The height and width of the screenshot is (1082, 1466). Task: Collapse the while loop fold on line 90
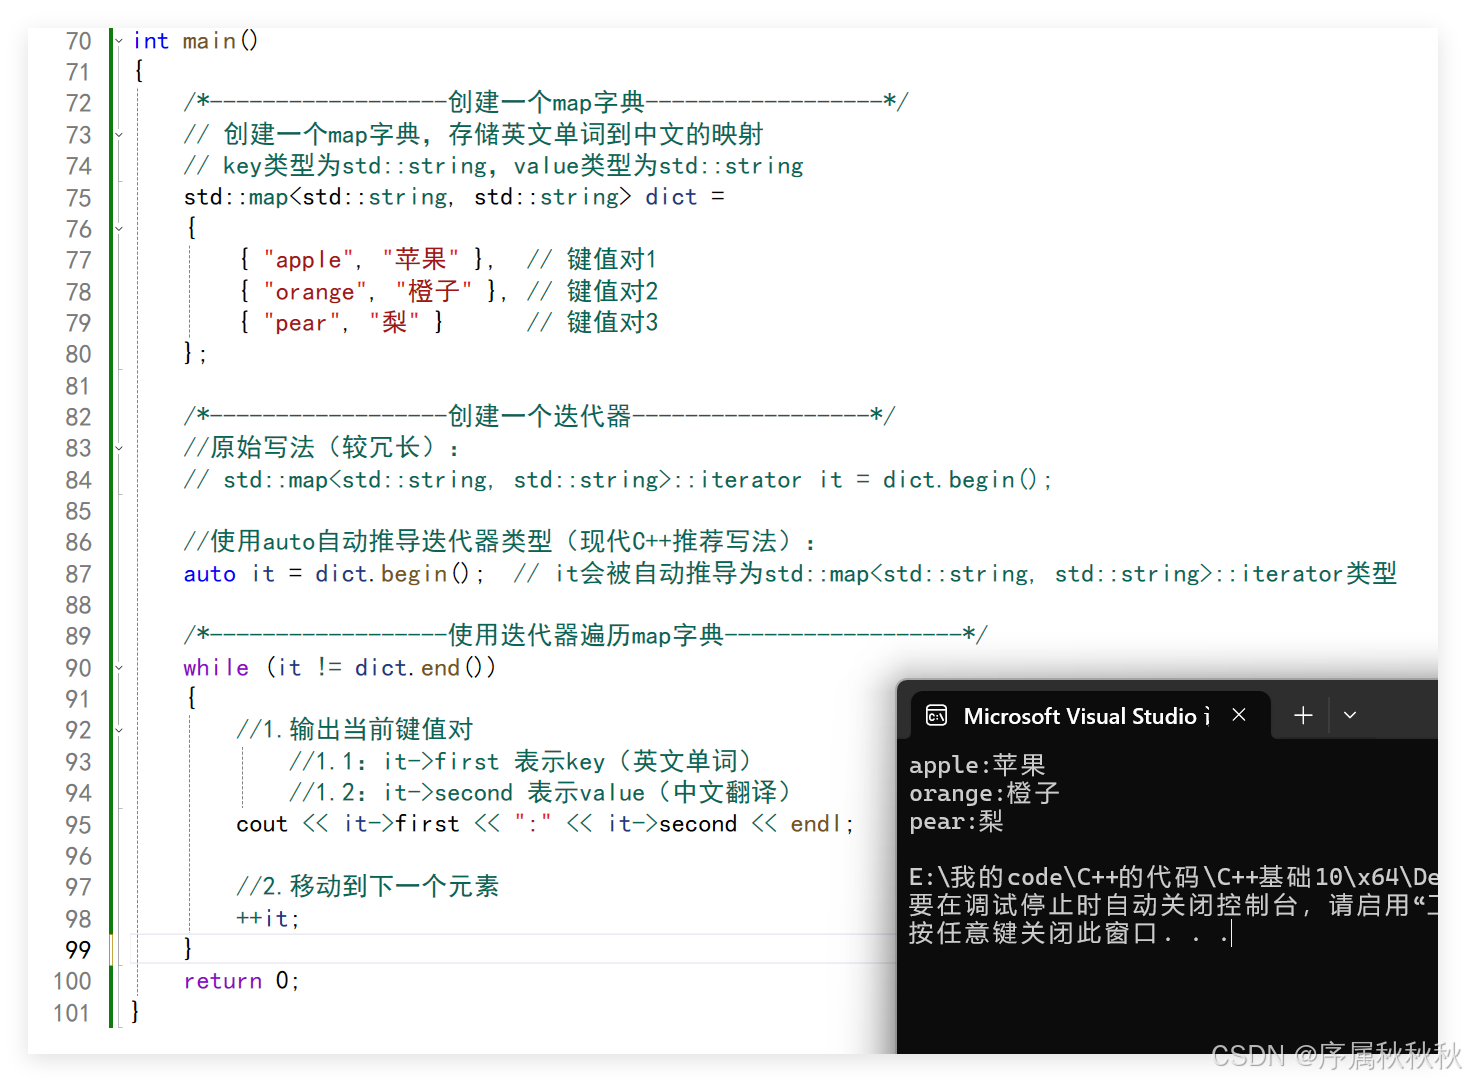pos(119,667)
